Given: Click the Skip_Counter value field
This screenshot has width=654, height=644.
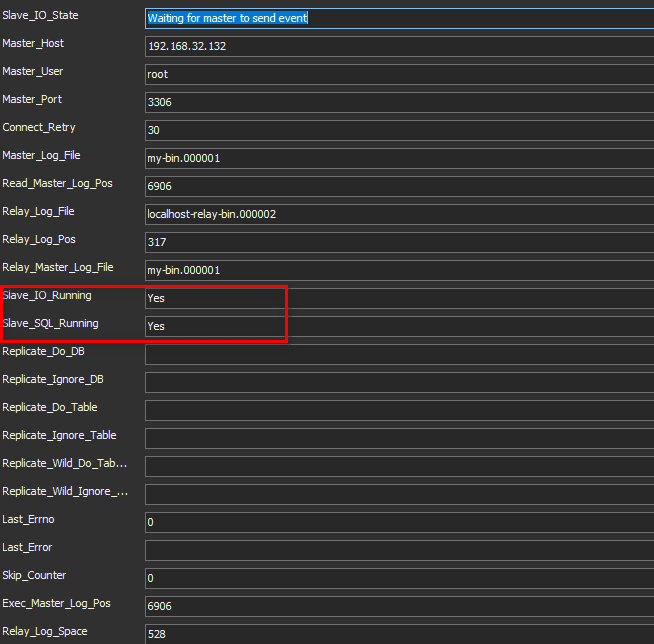Looking at the screenshot, I should pyautogui.click(x=398, y=578).
